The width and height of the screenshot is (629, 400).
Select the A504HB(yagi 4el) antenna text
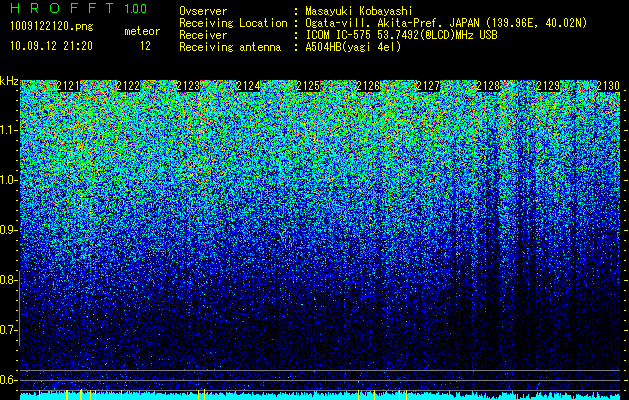click(x=353, y=47)
